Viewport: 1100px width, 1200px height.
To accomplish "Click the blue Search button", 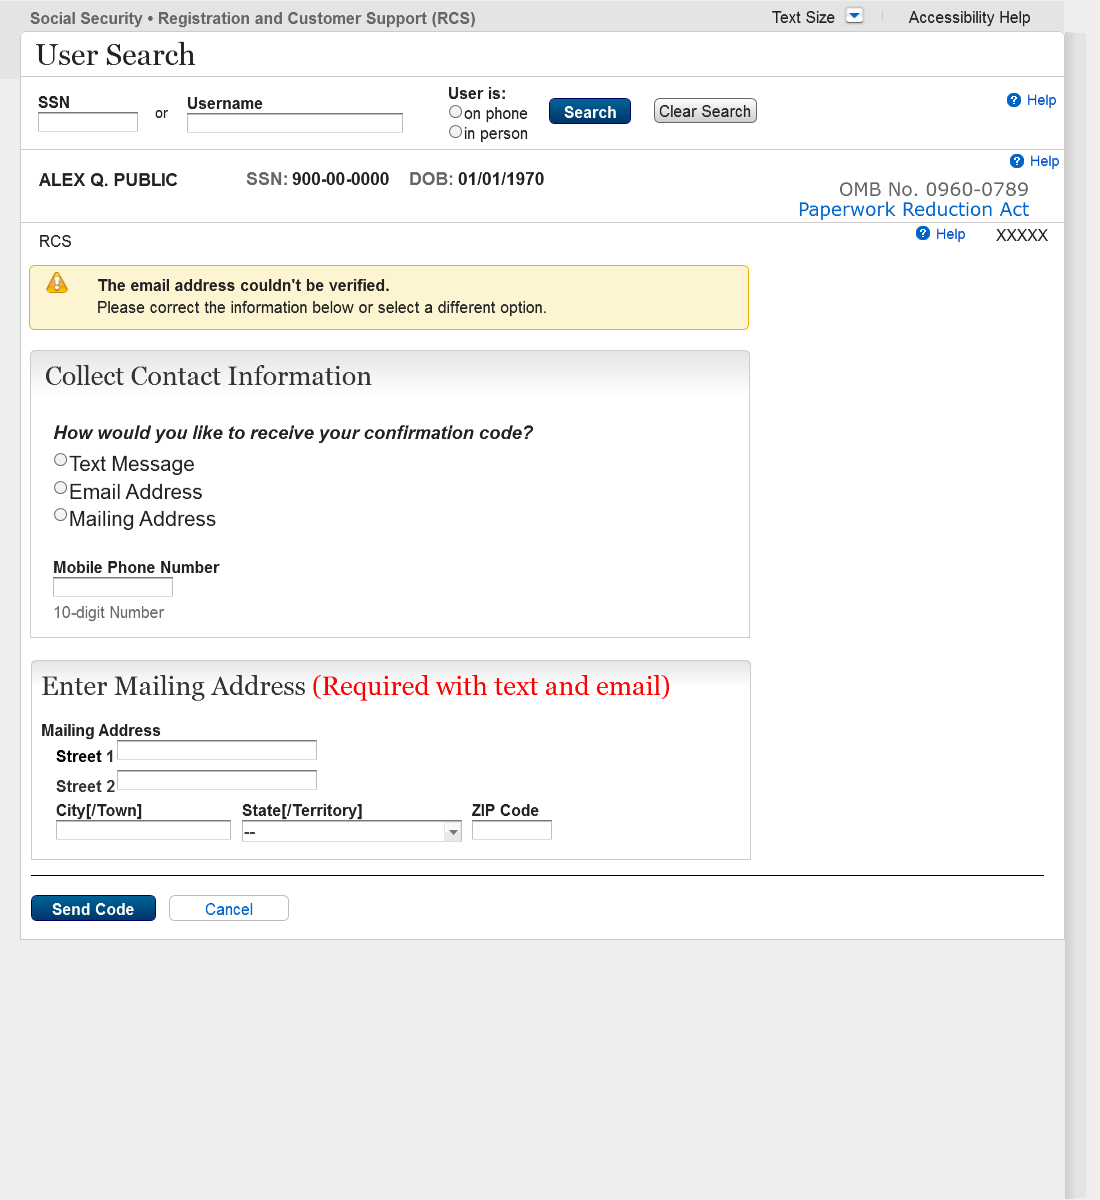I will coord(590,111).
